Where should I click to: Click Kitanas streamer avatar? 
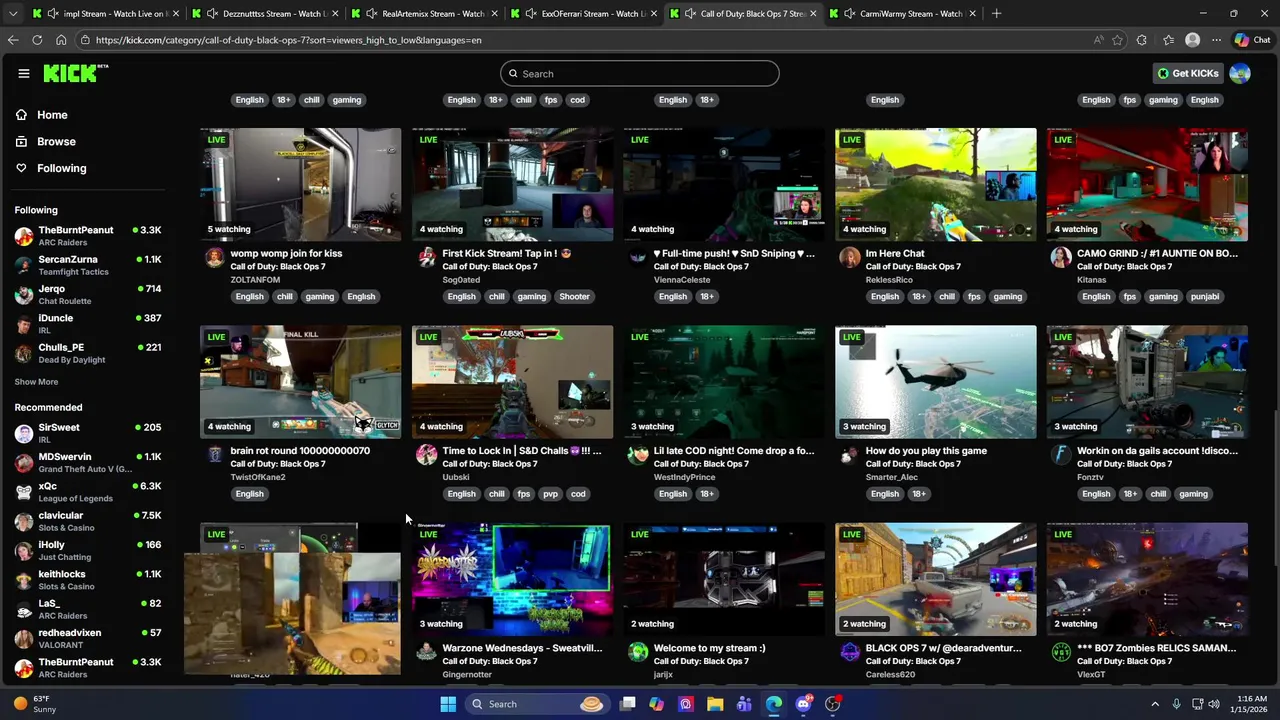(1061, 258)
